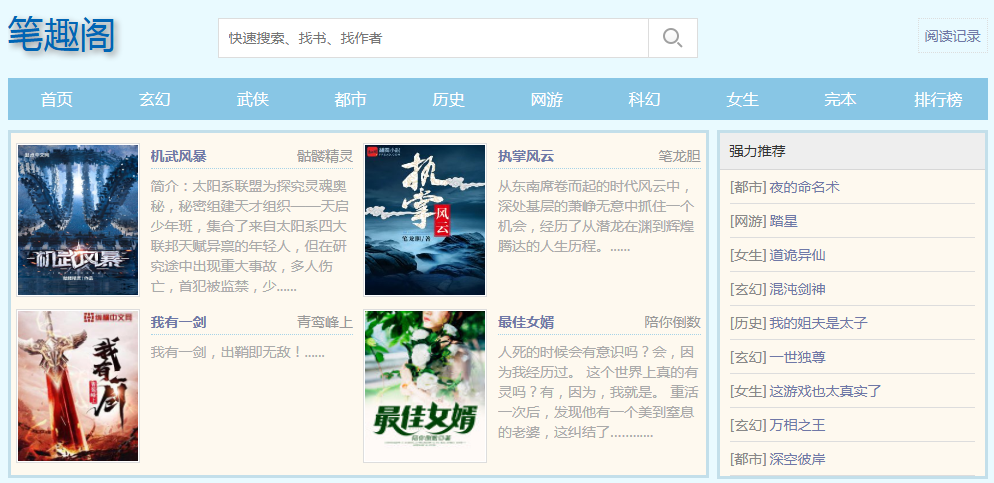The width and height of the screenshot is (994, 483).
Task: Click the magnifier search icon
Action: click(673, 38)
